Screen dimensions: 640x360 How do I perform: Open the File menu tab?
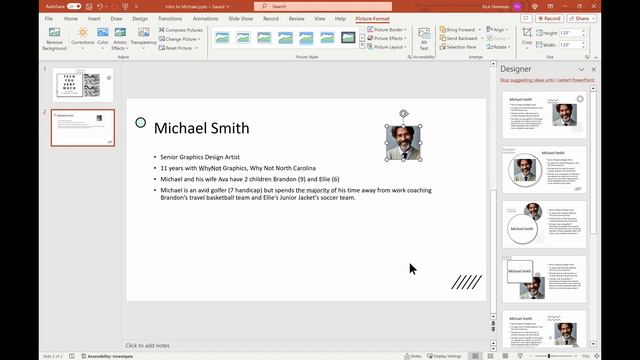[49, 19]
